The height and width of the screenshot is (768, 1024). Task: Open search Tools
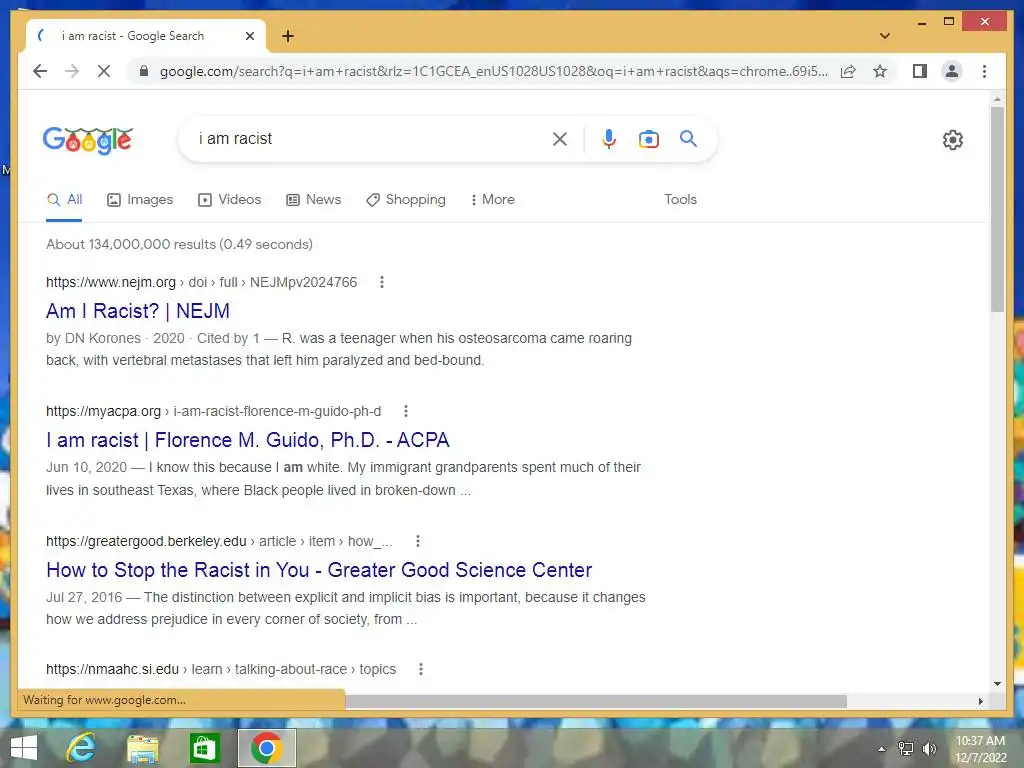[x=680, y=200]
